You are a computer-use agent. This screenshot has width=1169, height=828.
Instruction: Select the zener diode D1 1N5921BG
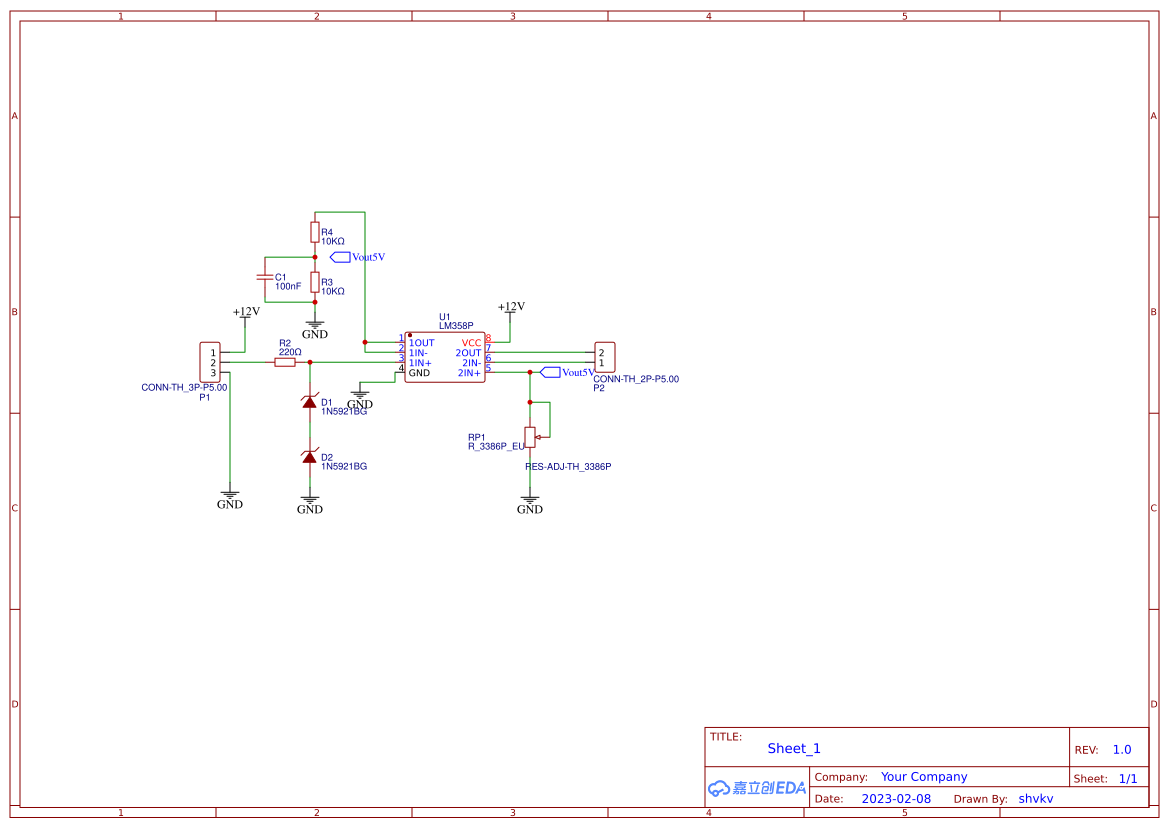point(310,400)
